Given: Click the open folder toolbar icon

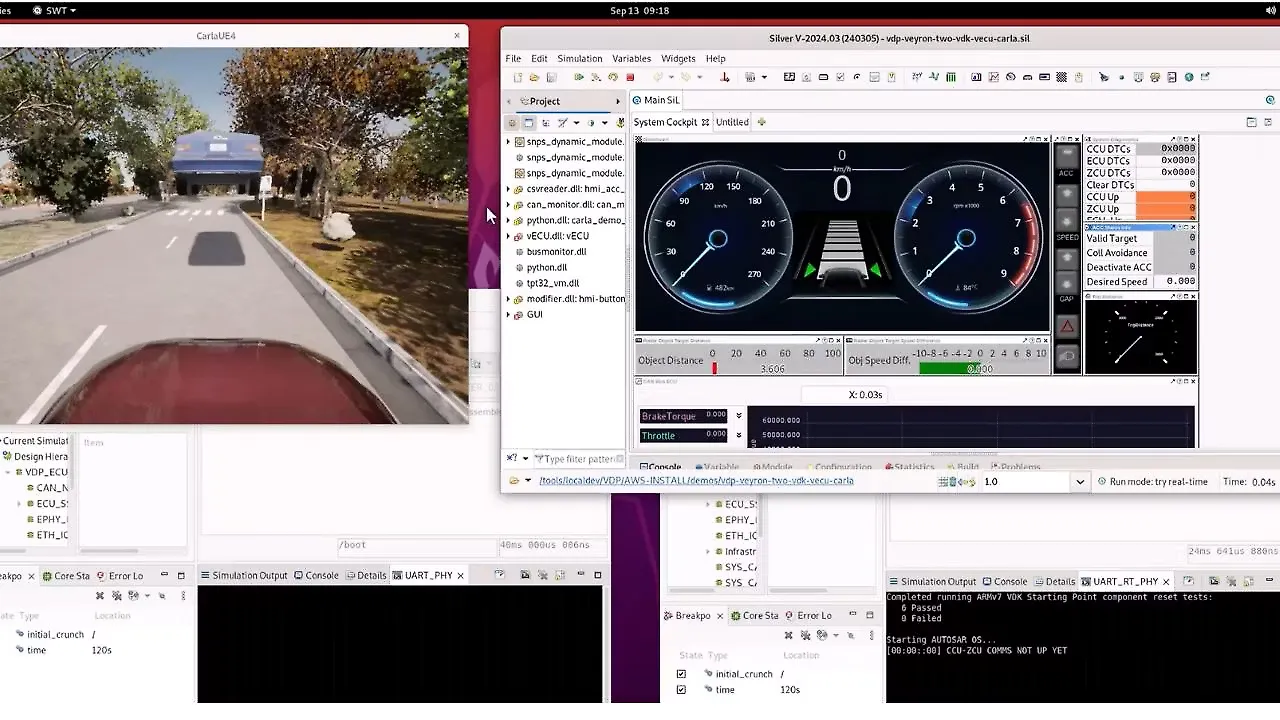Looking at the screenshot, I should point(534,78).
